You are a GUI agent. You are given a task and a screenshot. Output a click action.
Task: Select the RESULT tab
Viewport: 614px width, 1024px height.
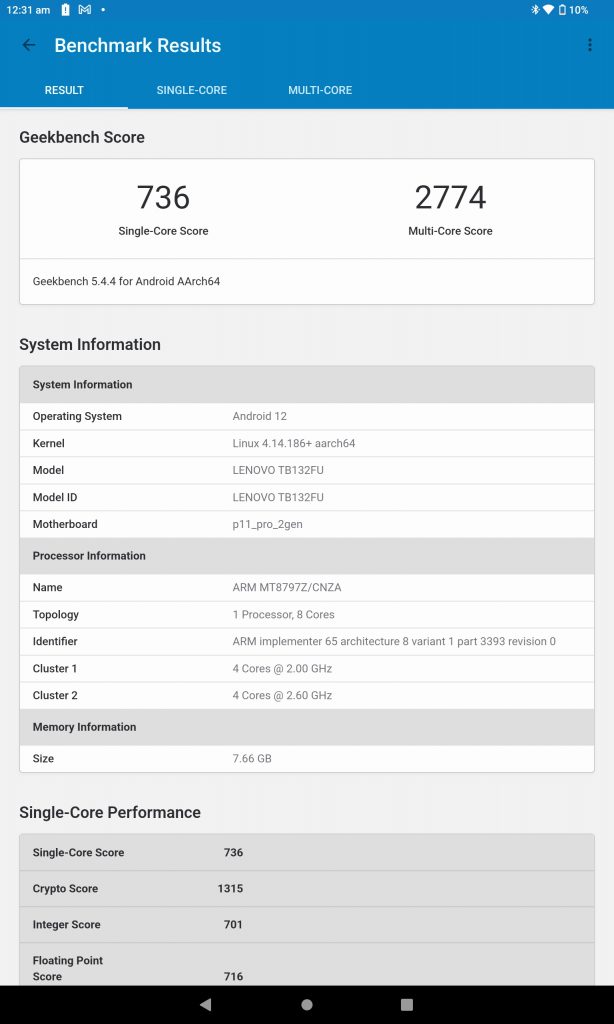point(64,90)
